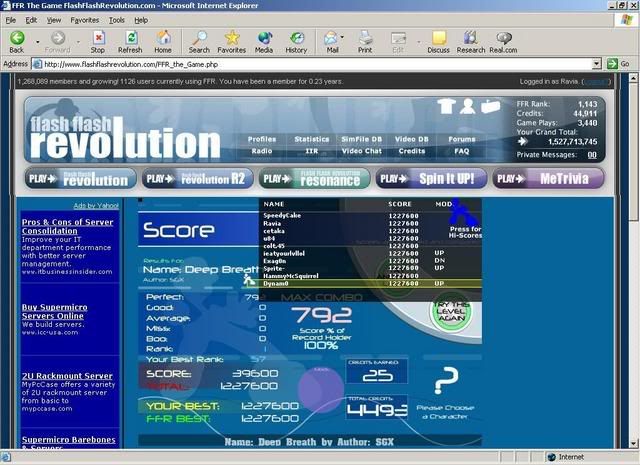Screen dimensions: 640x465
Task: Open the Favorites menu
Action: (83, 20)
